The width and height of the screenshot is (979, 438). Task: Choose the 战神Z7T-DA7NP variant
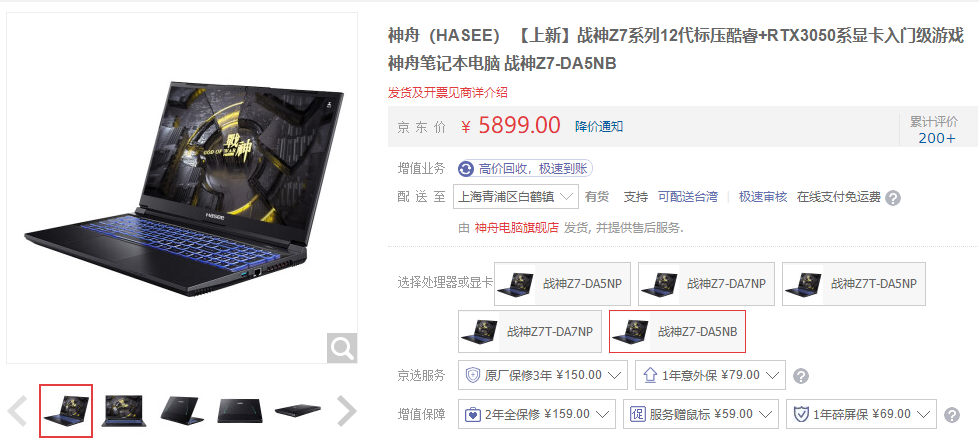coord(530,331)
